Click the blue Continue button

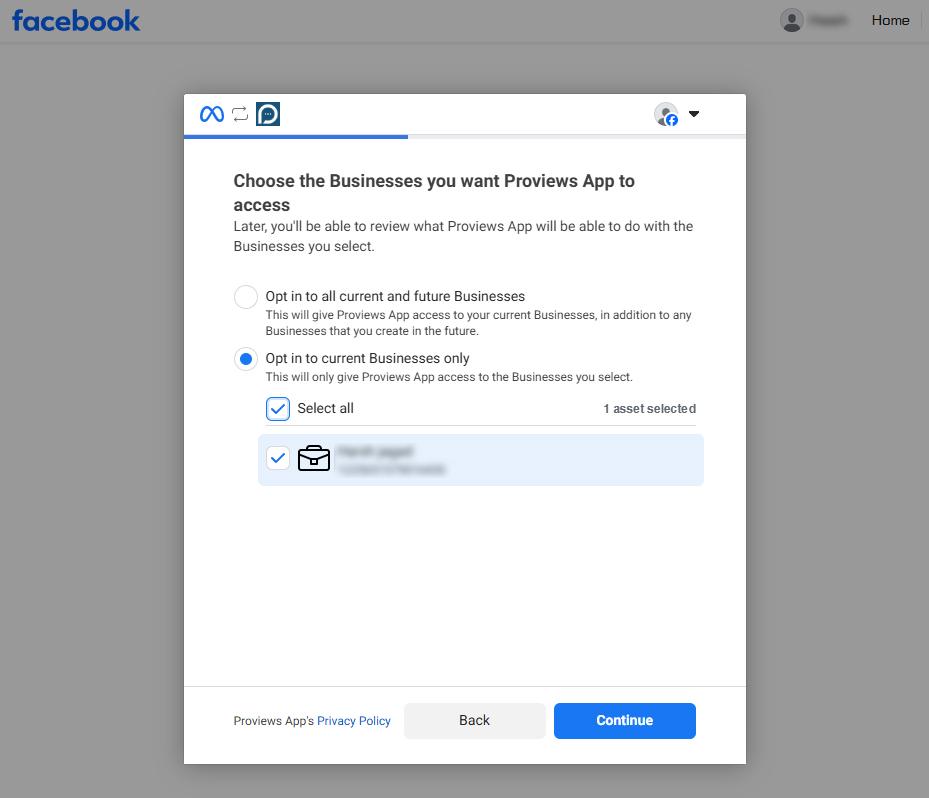pos(624,720)
